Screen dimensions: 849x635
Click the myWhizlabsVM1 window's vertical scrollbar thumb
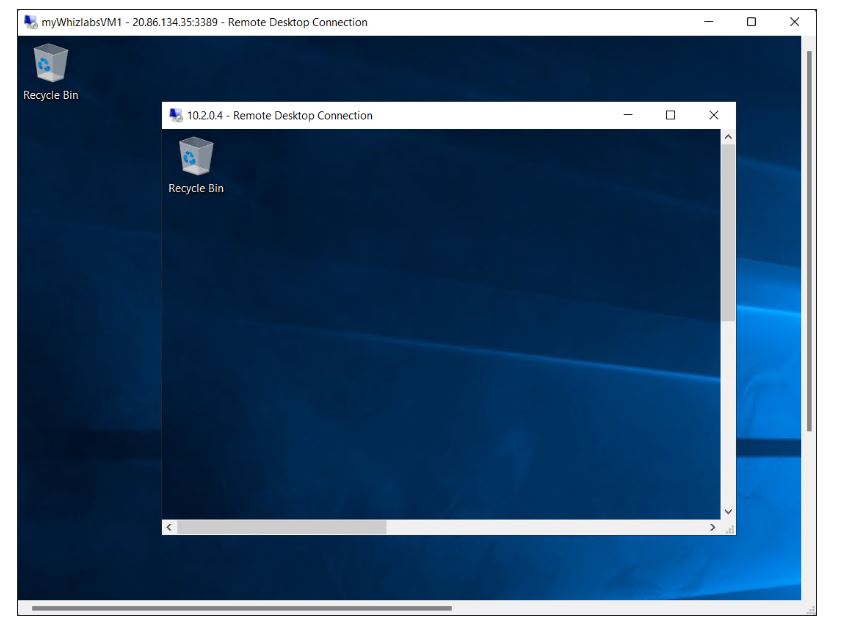[x=809, y=241]
